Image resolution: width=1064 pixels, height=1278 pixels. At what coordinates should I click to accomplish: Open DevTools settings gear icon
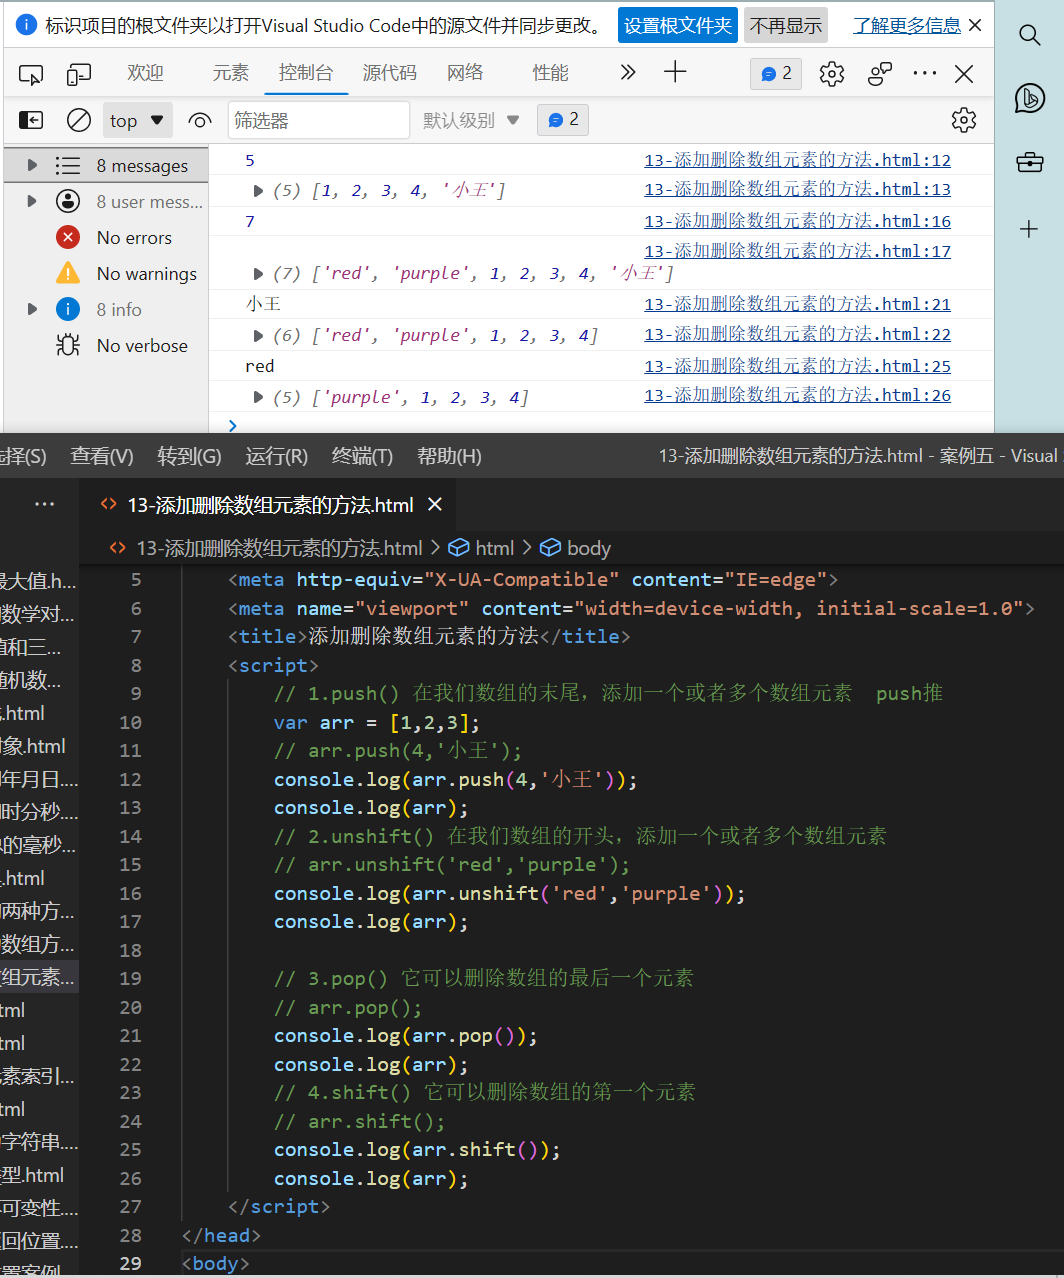tap(832, 74)
